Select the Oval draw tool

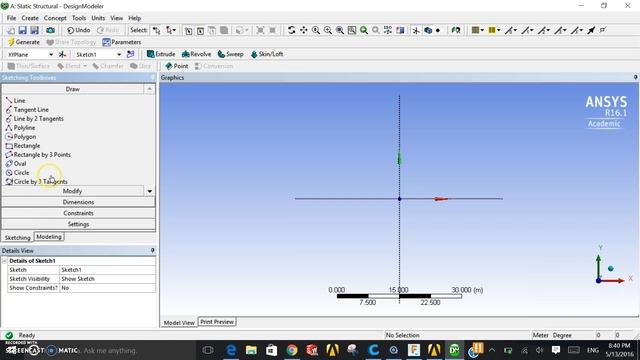(x=16, y=164)
